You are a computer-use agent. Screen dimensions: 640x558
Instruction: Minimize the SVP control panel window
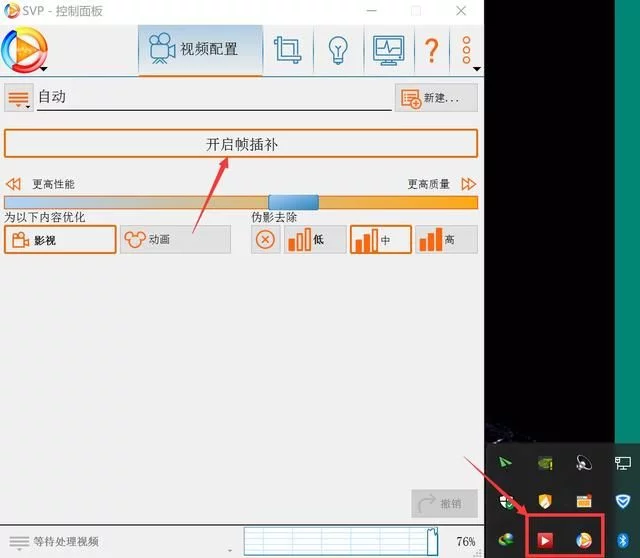[371, 11]
